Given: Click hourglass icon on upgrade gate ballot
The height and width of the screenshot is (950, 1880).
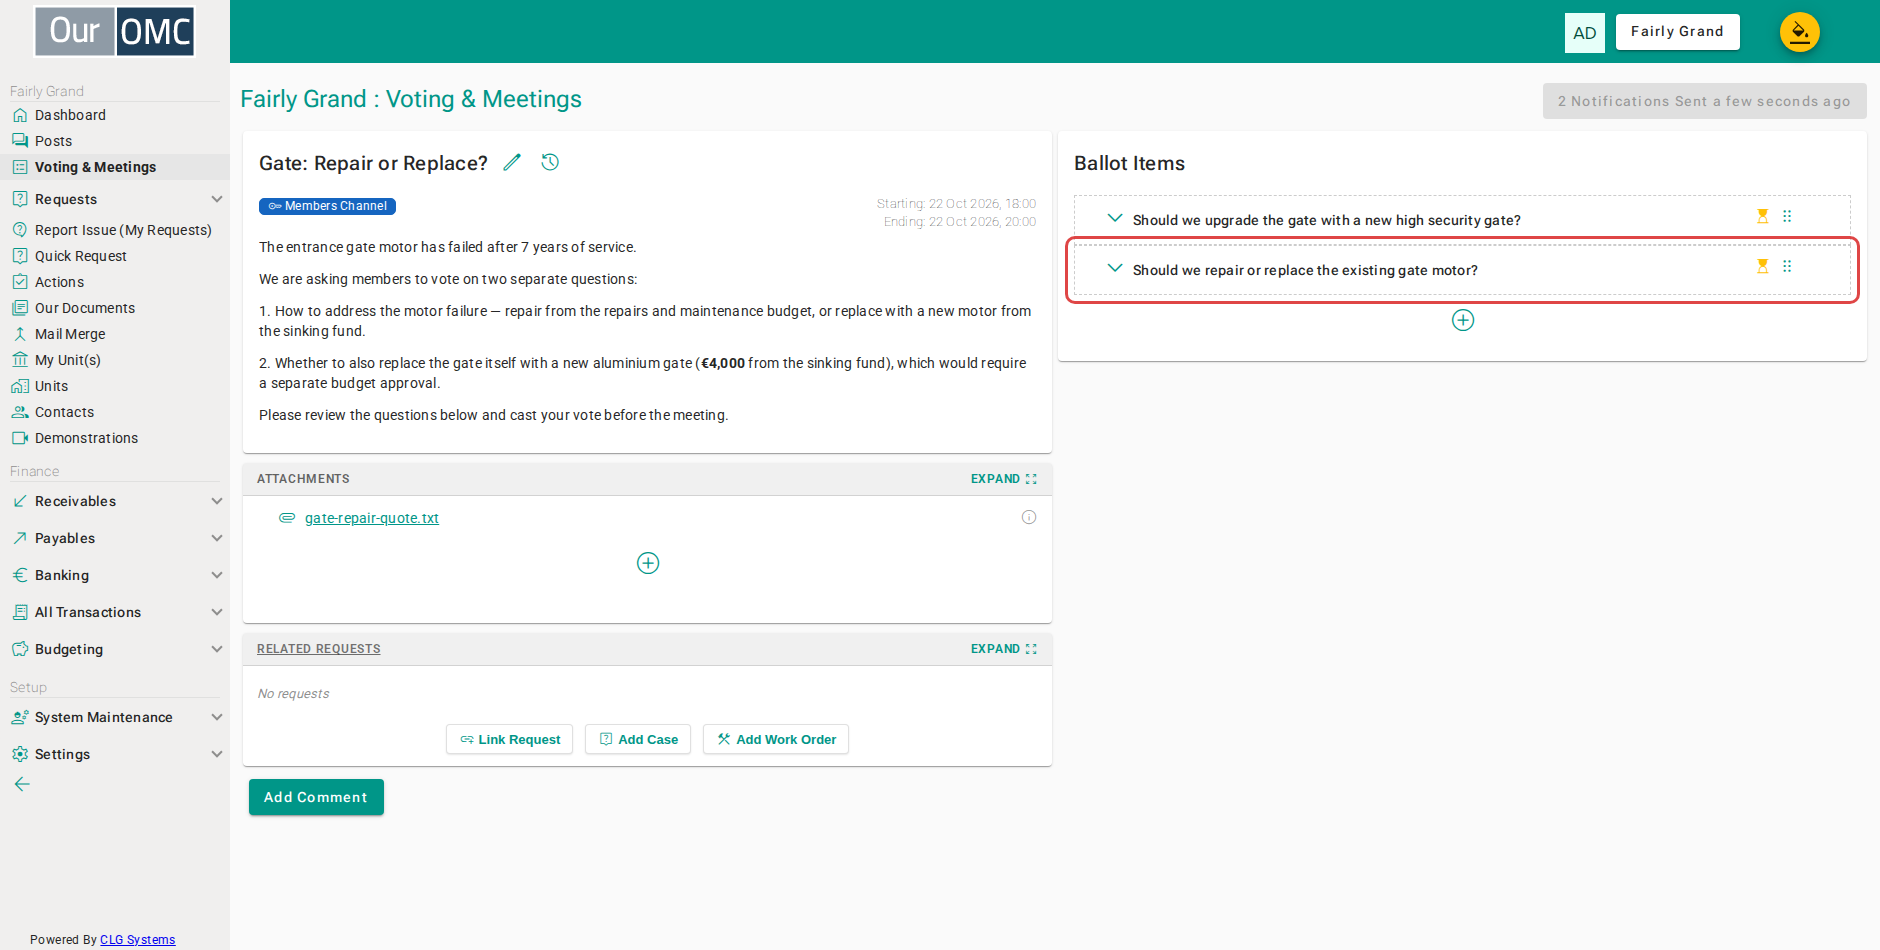Looking at the screenshot, I should [x=1763, y=216].
